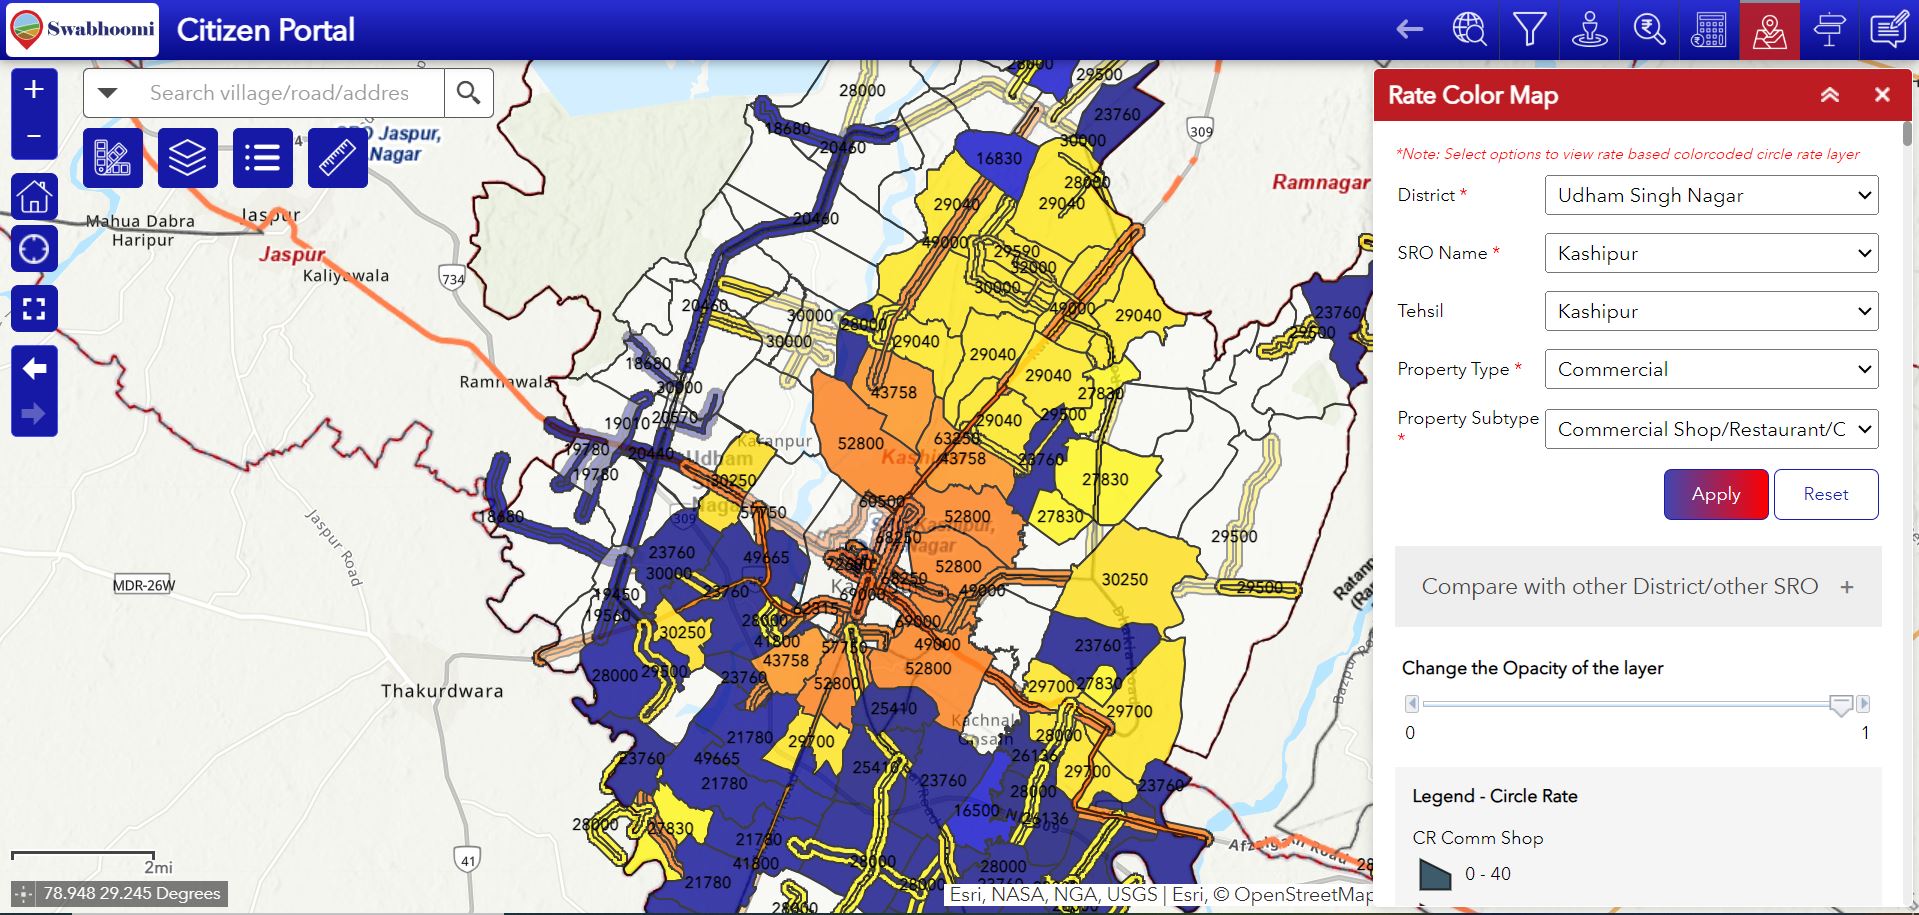Show the legend list tool
This screenshot has height=915, width=1919.
point(262,158)
